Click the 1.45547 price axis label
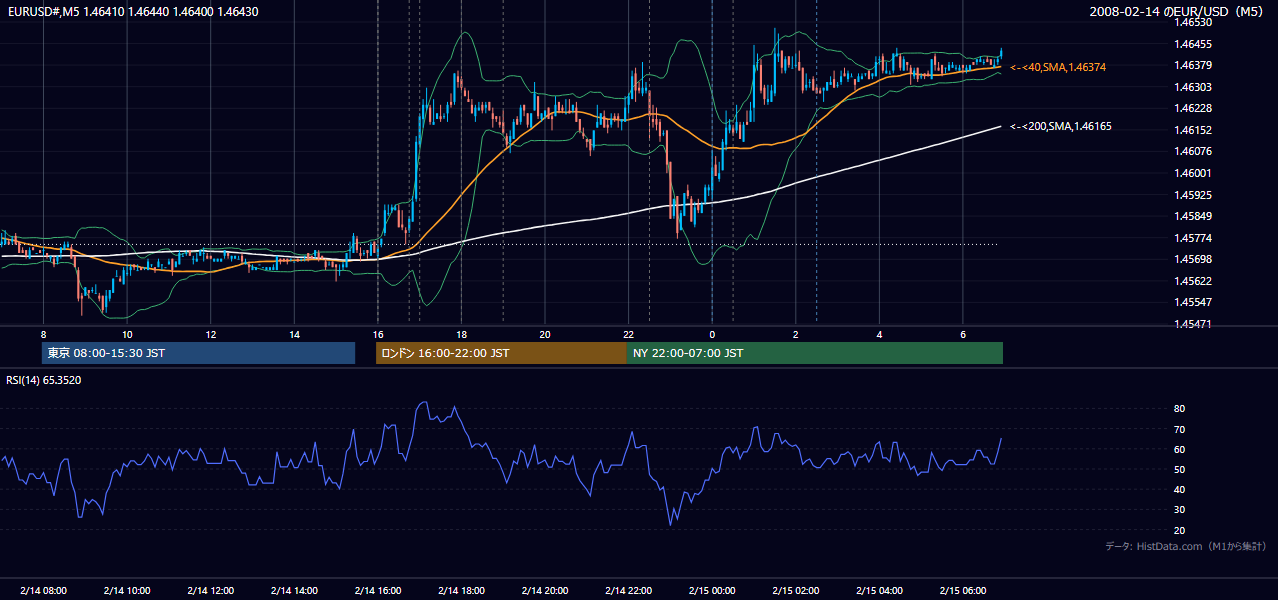 click(x=1192, y=302)
